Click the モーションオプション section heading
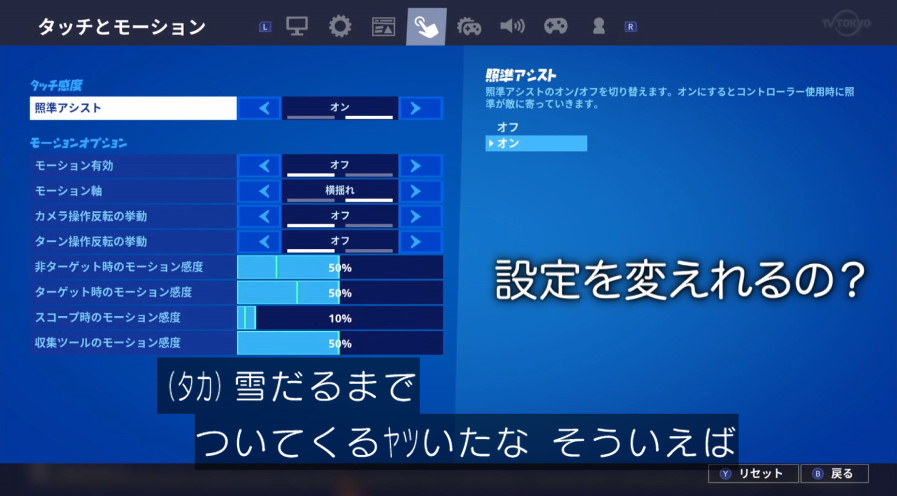897x496 pixels. pos(78,143)
